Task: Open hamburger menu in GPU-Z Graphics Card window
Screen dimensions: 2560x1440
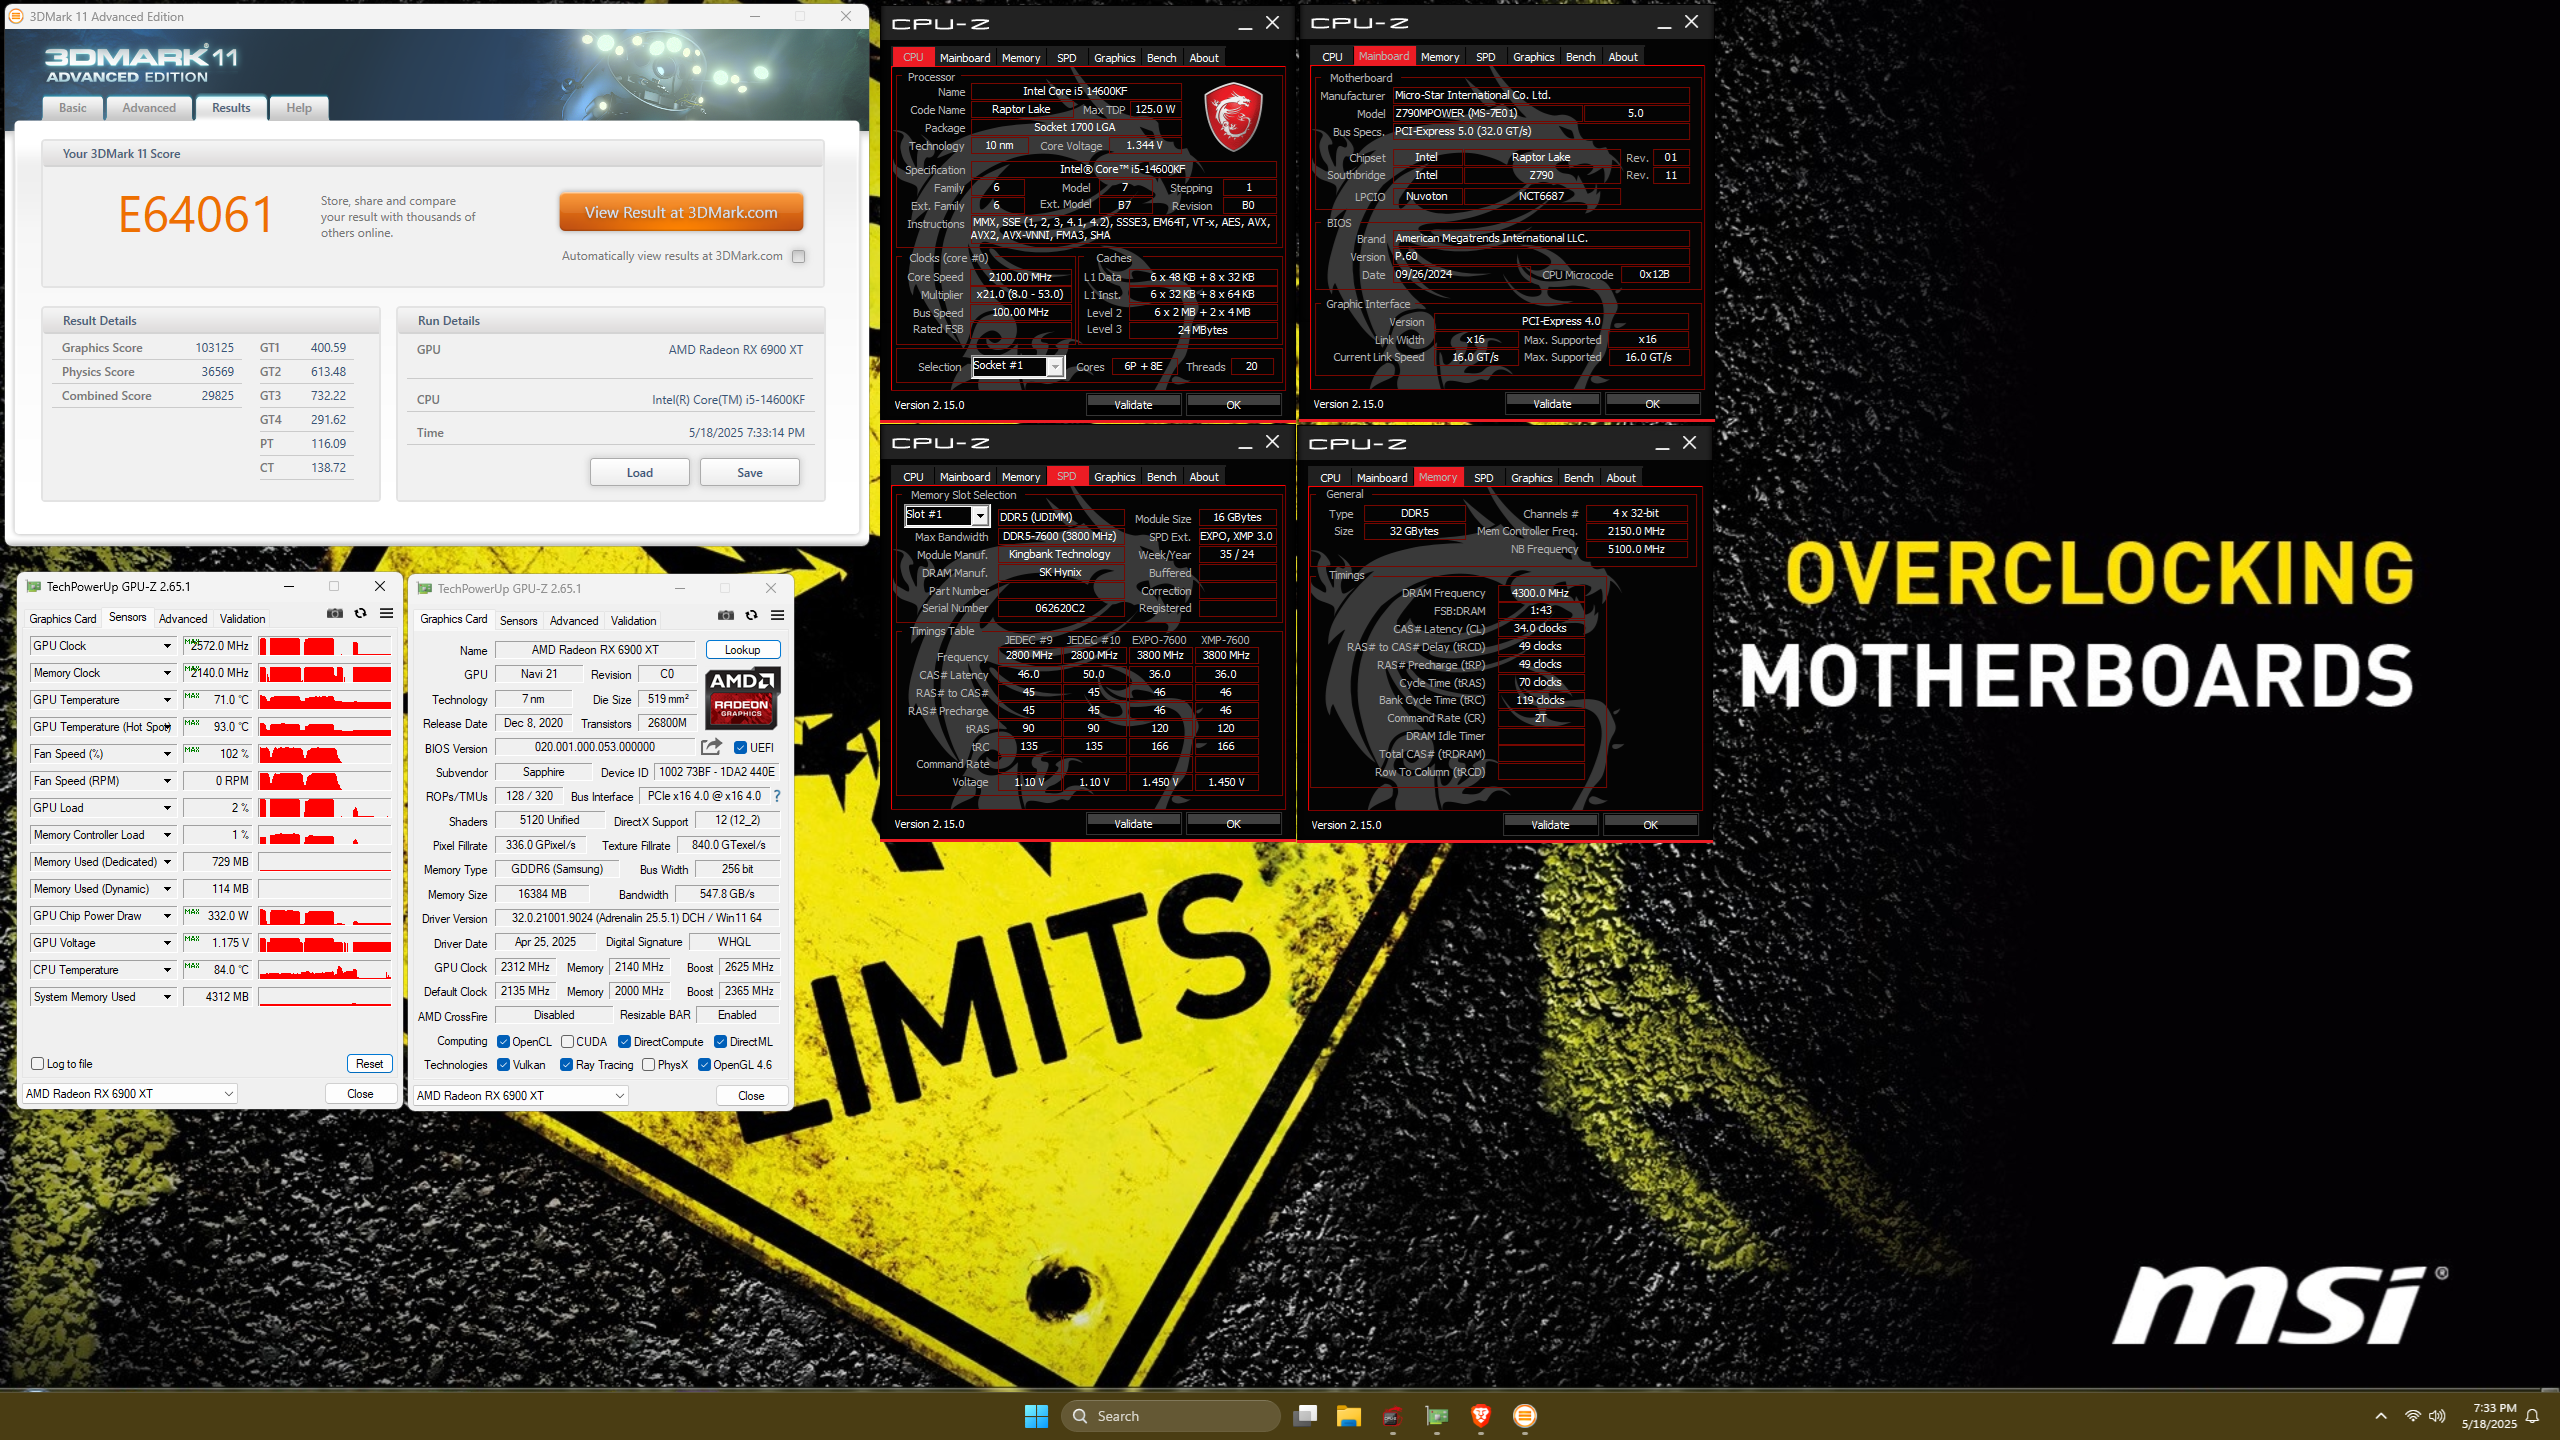Action: click(778, 616)
